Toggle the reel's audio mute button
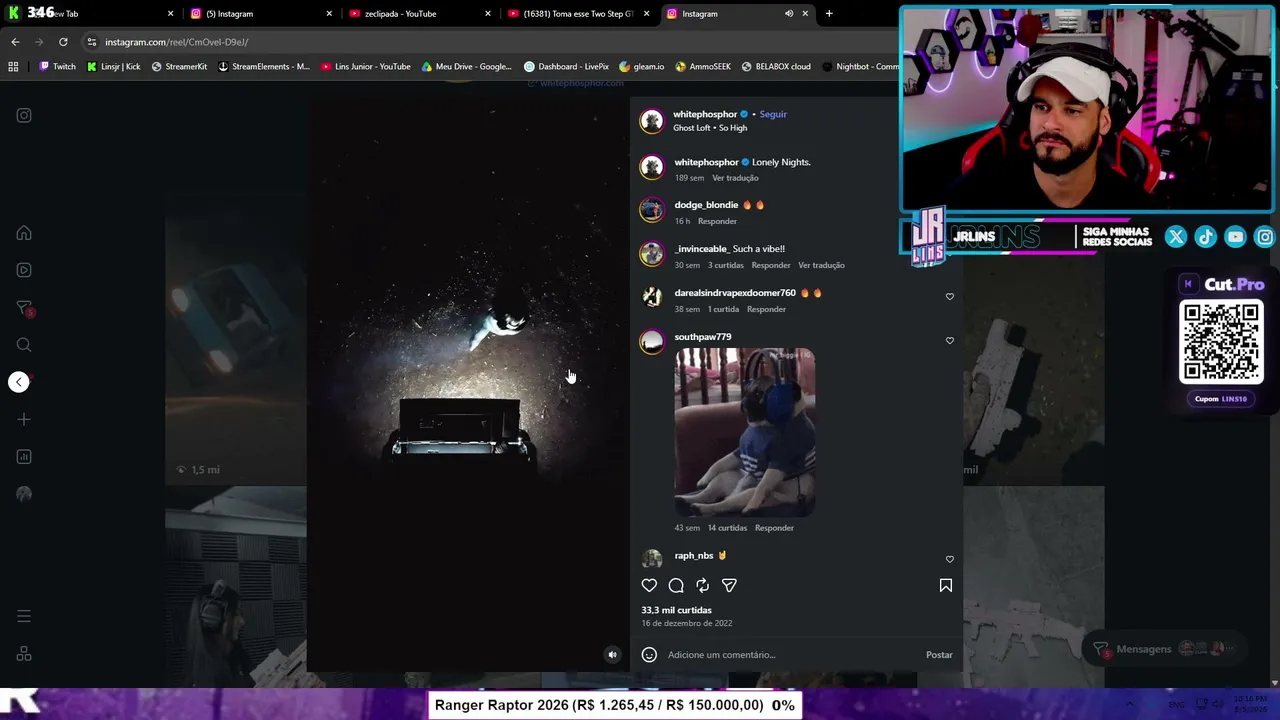The image size is (1280, 720). click(613, 655)
